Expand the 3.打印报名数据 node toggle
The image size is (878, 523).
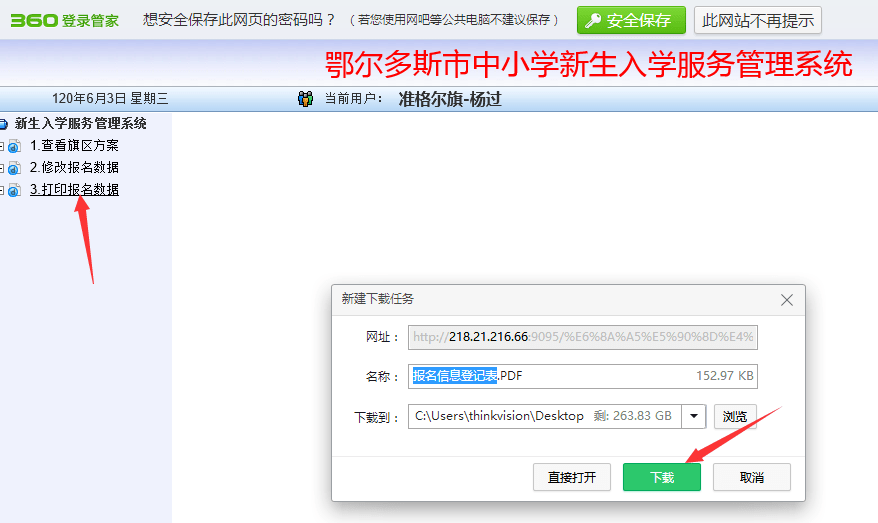coord(2,190)
